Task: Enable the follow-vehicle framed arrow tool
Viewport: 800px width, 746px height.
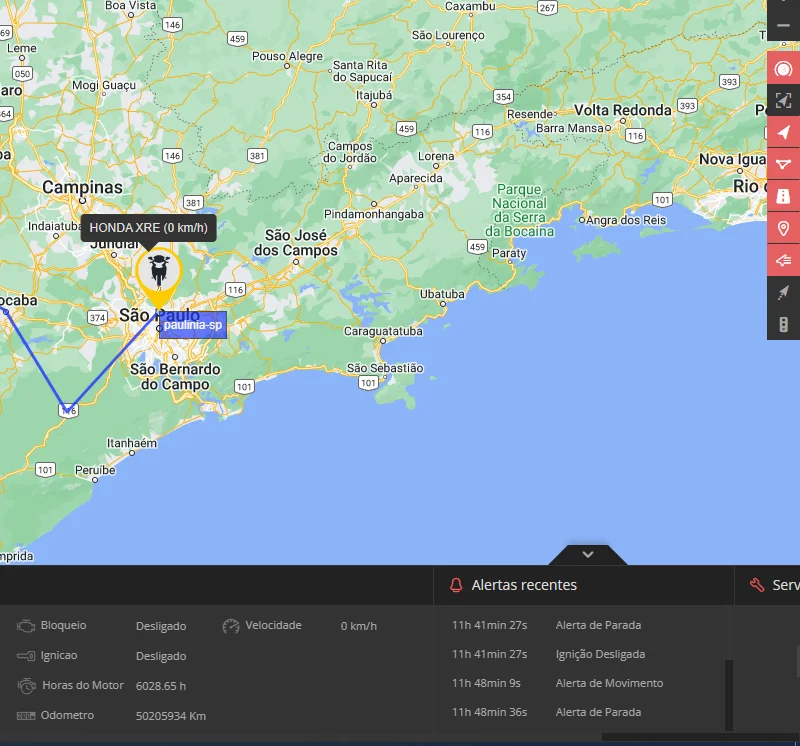Action: (x=783, y=100)
